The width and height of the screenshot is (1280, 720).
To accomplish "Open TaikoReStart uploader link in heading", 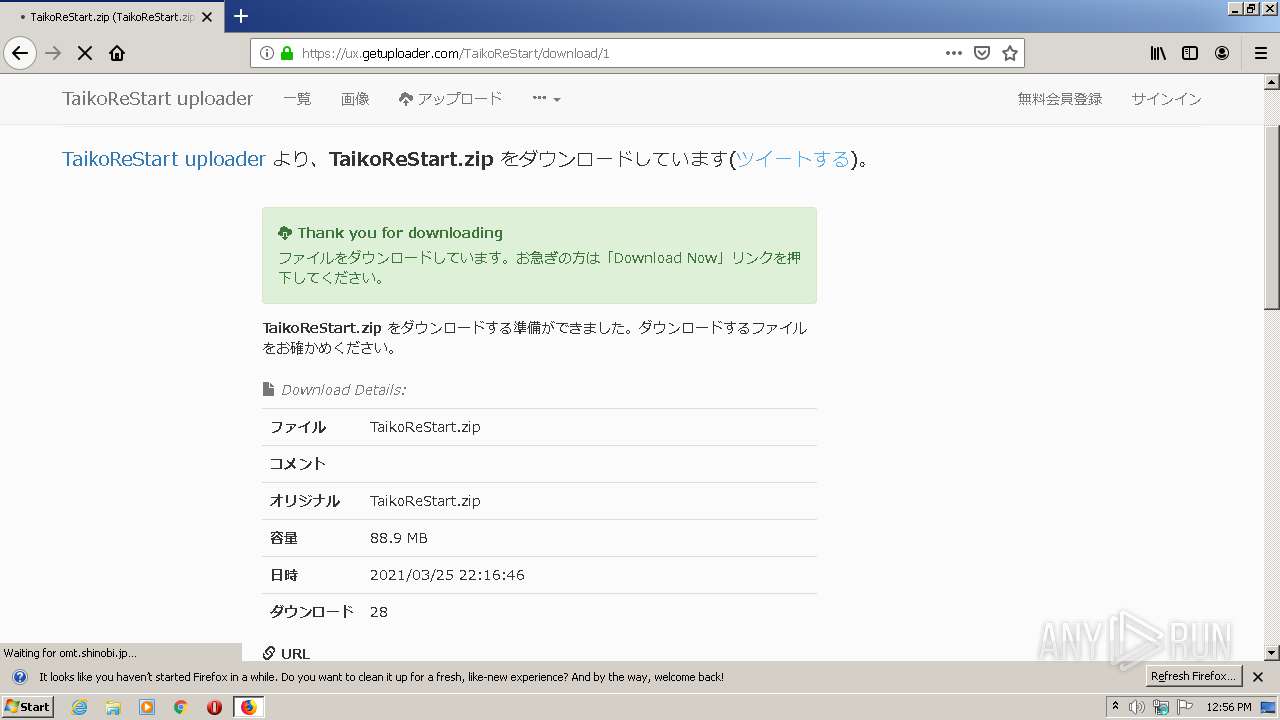I will pyautogui.click(x=164, y=159).
